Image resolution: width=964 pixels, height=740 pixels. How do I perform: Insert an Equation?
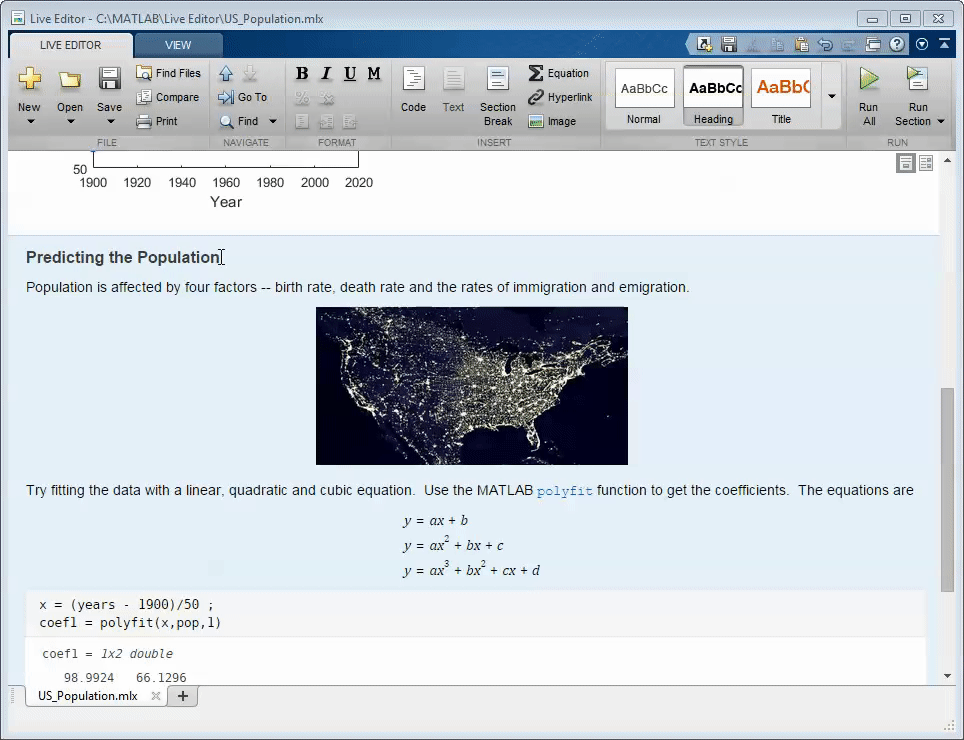[x=559, y=73]
